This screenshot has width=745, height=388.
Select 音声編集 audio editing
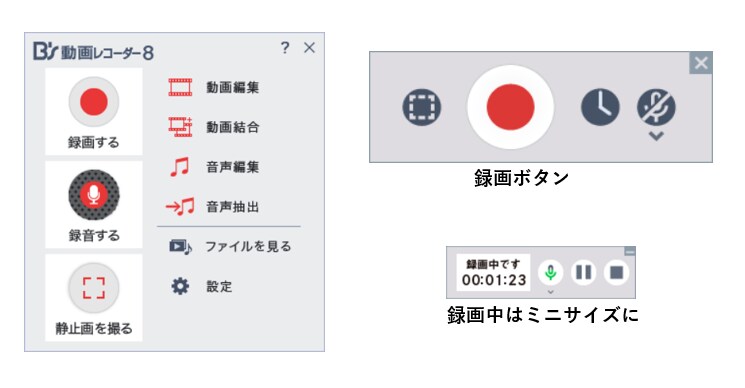point(214,167)
